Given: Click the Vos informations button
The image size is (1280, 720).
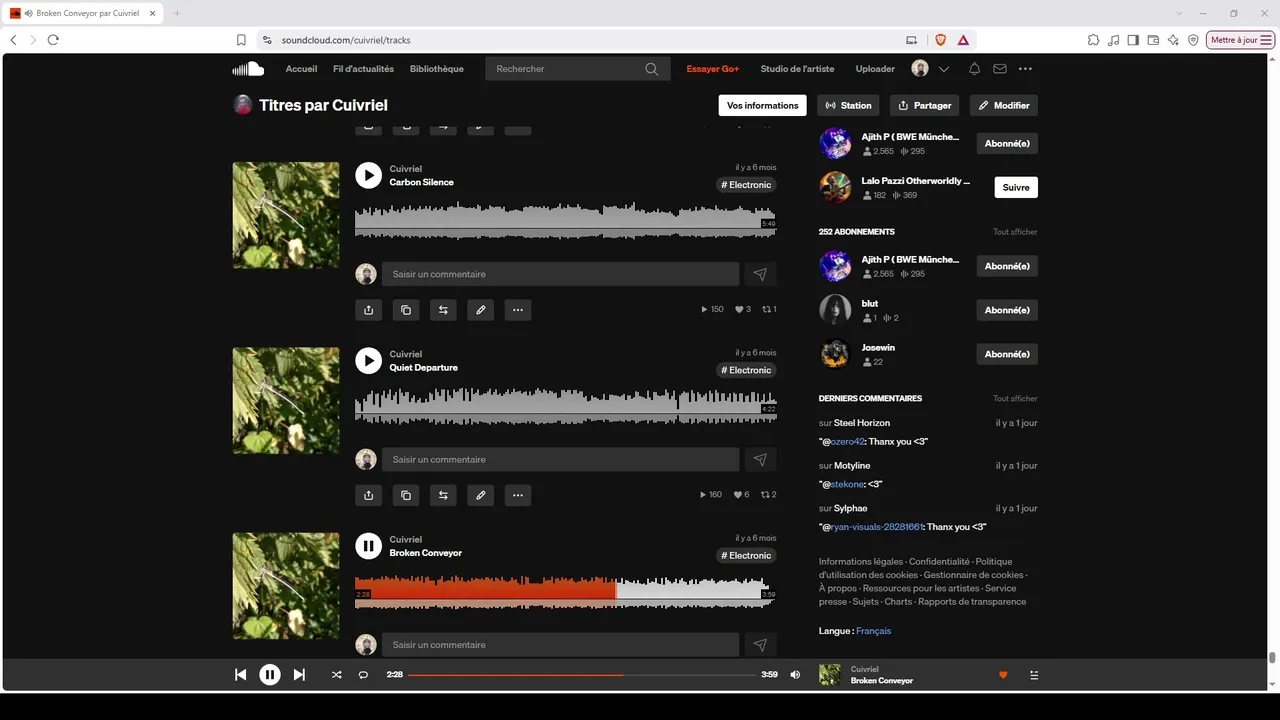Looking at the screenshot, I should pos(763,105).
